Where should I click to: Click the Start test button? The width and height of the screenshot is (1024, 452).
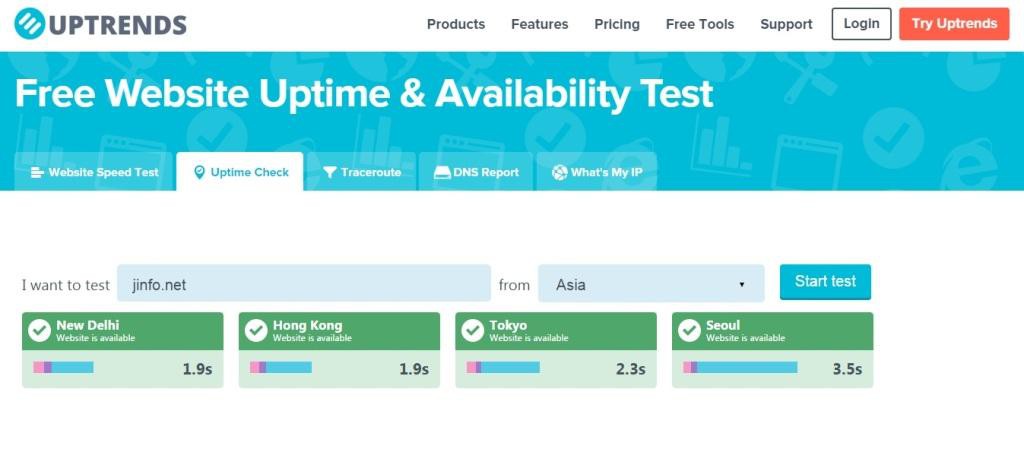(x=825, y=282)
